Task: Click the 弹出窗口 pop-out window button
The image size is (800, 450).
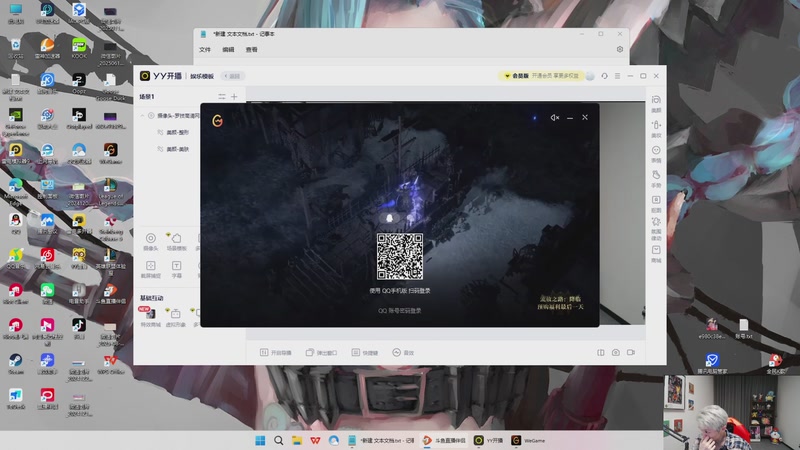Action: pos(321,353)
